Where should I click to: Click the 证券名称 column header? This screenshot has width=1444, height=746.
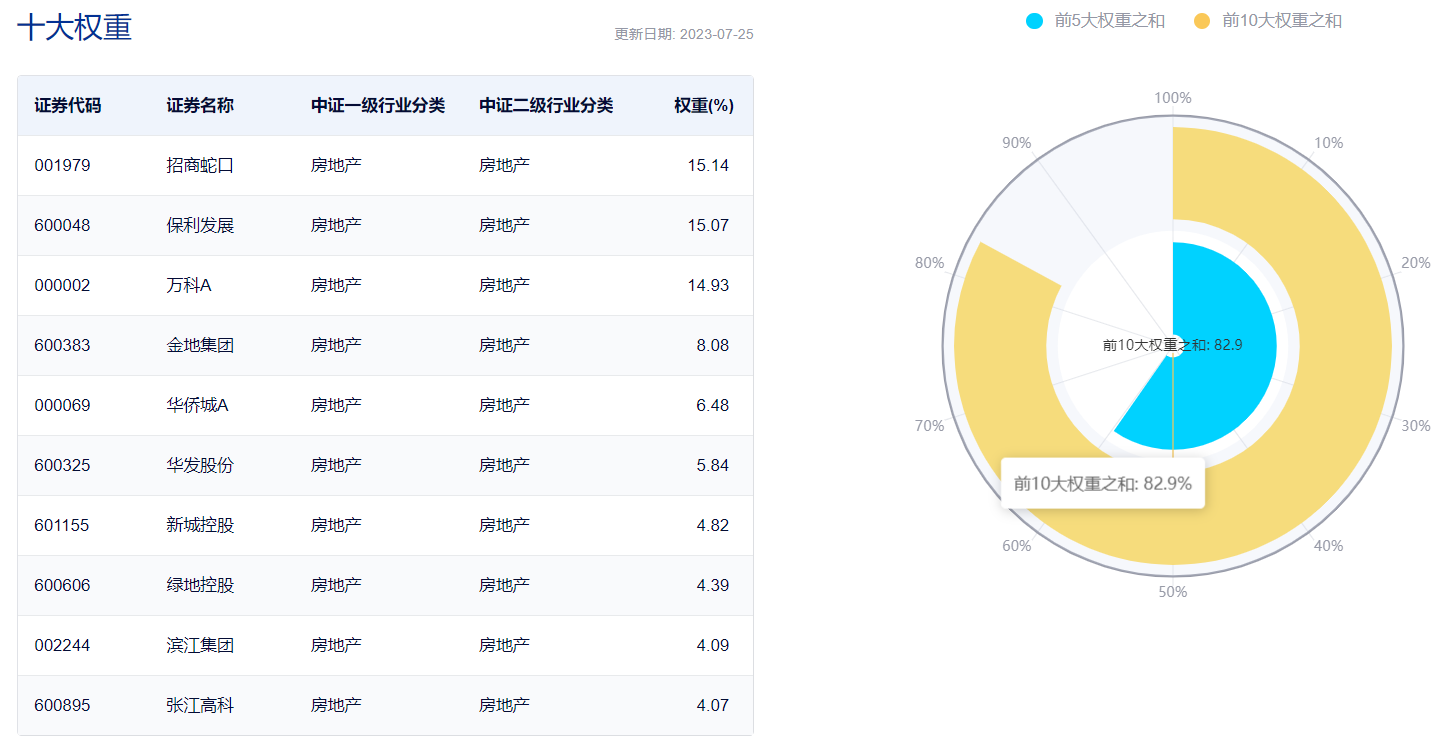200,105
